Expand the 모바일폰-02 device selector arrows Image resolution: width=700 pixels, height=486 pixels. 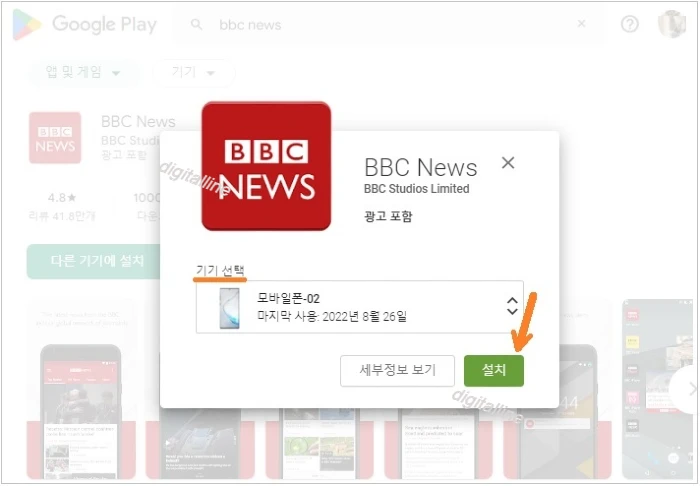click(x=512, y=306)
